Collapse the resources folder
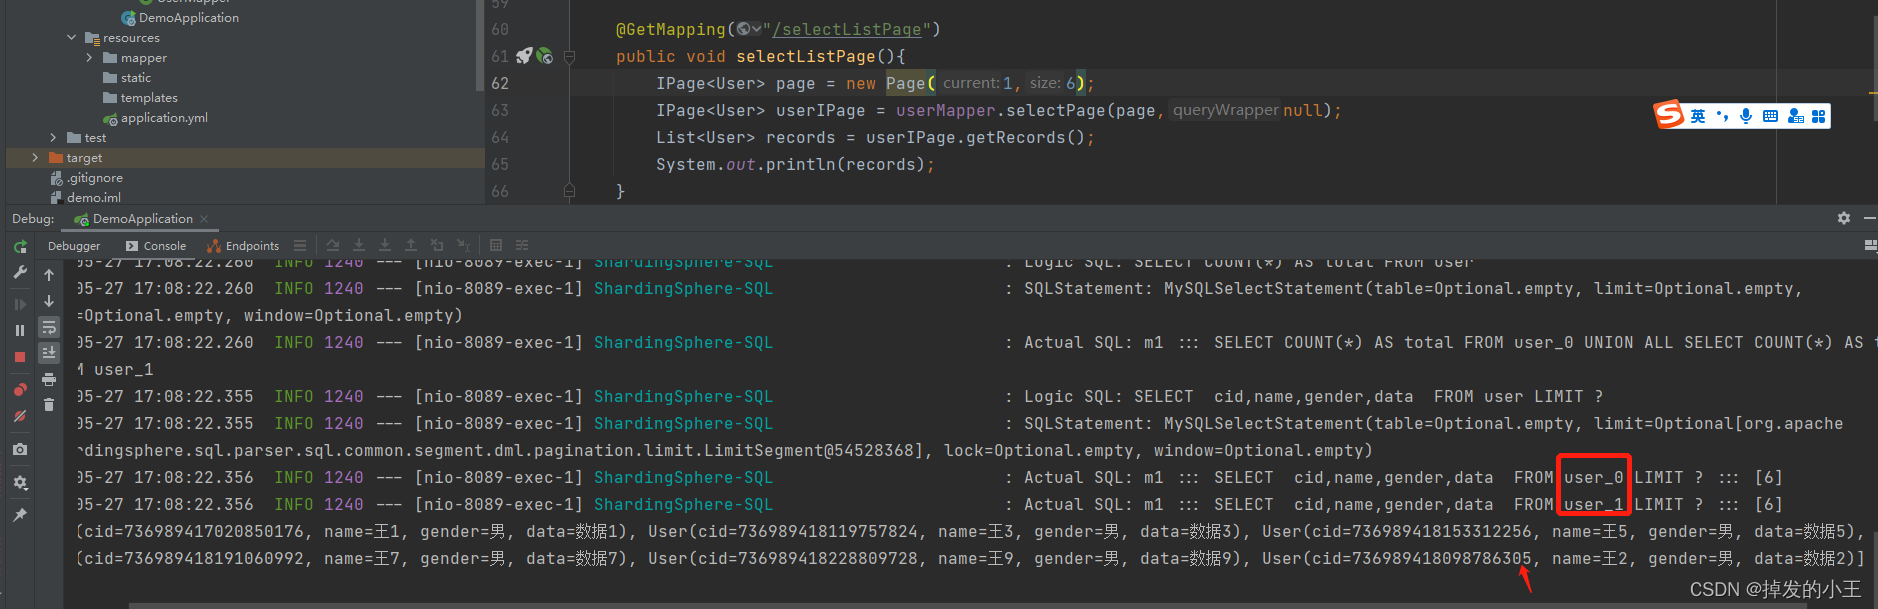 [71, 38]
